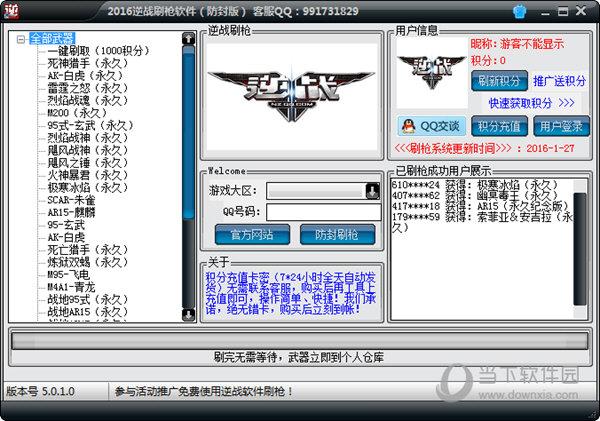This screenshot has height=421, width=600.
Task: Click the 参与活动推广 status bar message
Action: click(204, 392)
